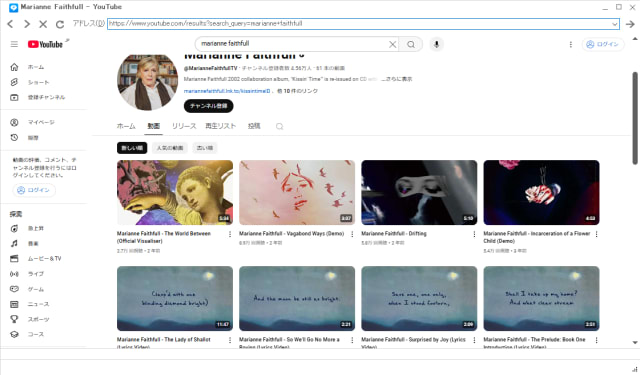Open Surprised by Joy video thumbnail
Viewport: 640px width, 375px height.
point(419,298)
